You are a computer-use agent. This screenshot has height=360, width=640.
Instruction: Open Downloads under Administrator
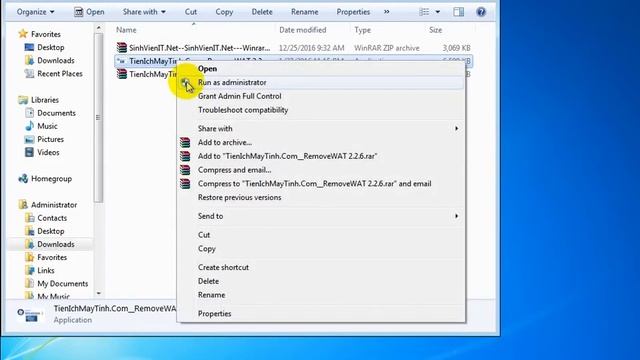point(50,244)
